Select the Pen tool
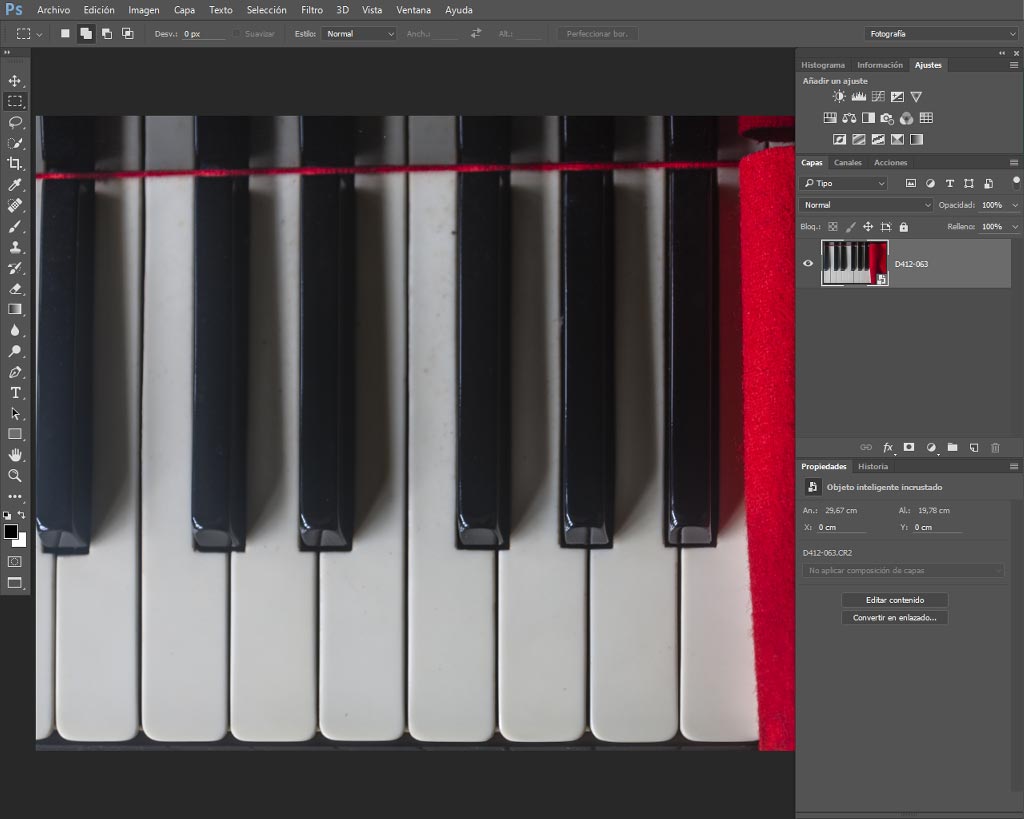Viewport: 1024px width, 819px height. point(14,372)
